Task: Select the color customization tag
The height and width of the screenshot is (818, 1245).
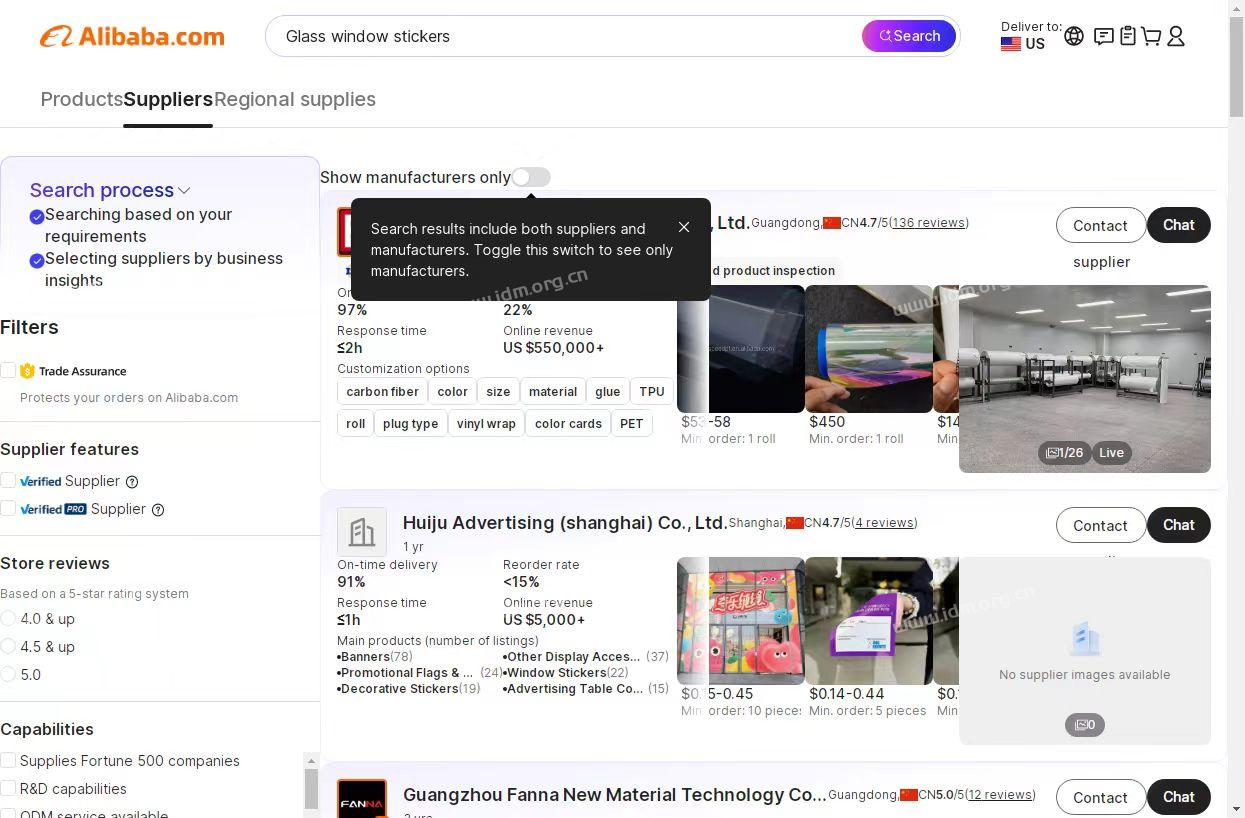Action: coord(452,392)
